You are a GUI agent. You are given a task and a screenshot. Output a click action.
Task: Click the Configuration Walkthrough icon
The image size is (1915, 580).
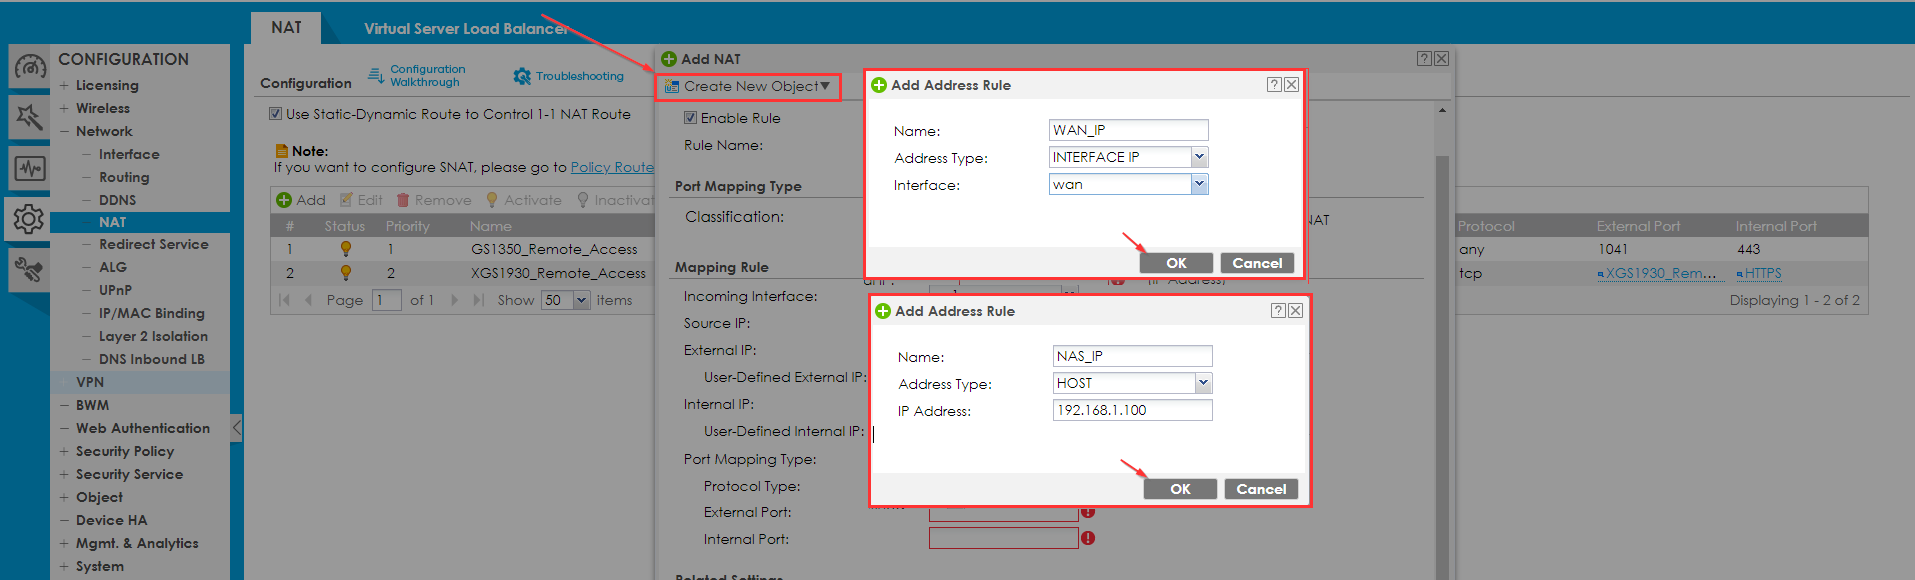[376, 76]
